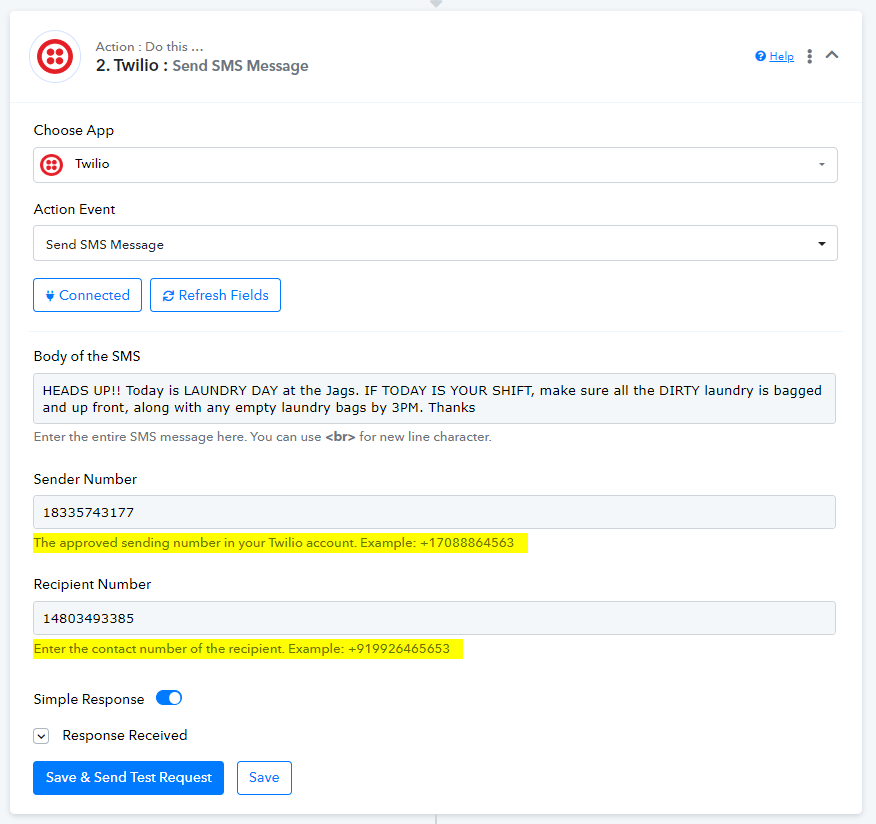Viewport: 876px width, 824px height.
Task: Open the Choose App dropdown showing Twilio
Action: [x=435, y=165]
